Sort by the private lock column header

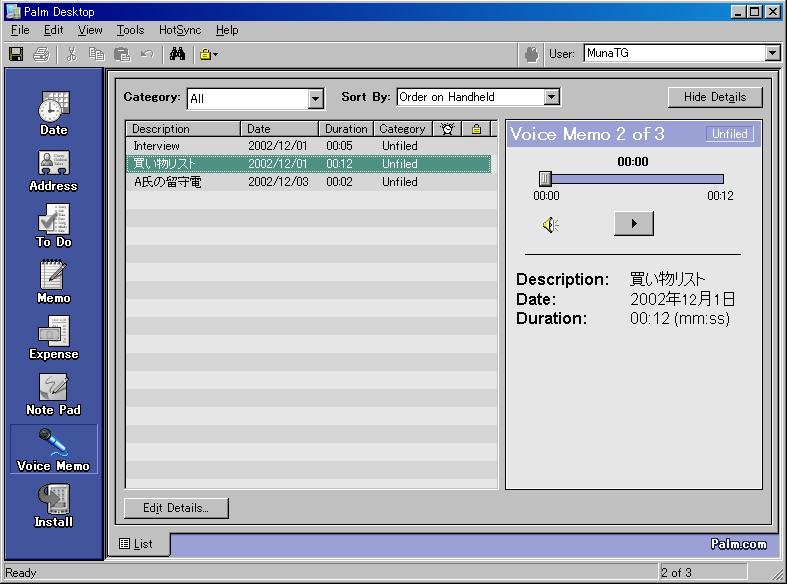476,129
